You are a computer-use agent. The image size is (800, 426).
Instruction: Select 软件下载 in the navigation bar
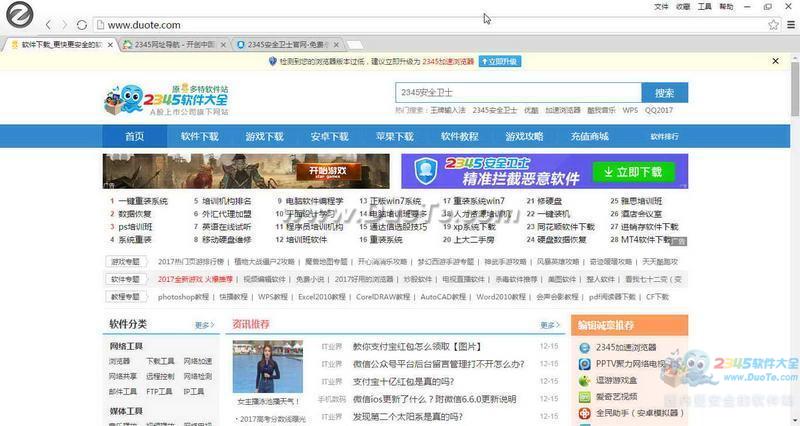(x=199, y=136)
